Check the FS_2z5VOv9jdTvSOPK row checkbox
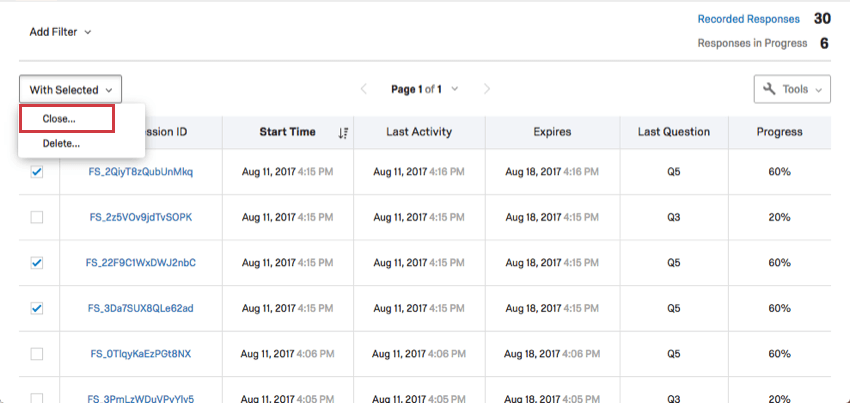This screenshot has width=850, height=403. (37, 217)
